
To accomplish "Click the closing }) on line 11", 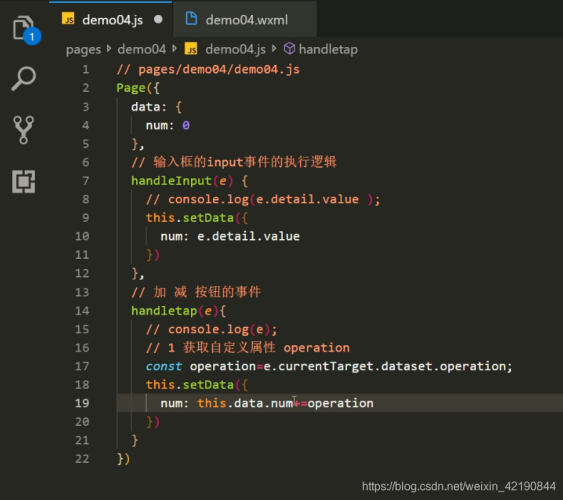I will coord(153,255).
